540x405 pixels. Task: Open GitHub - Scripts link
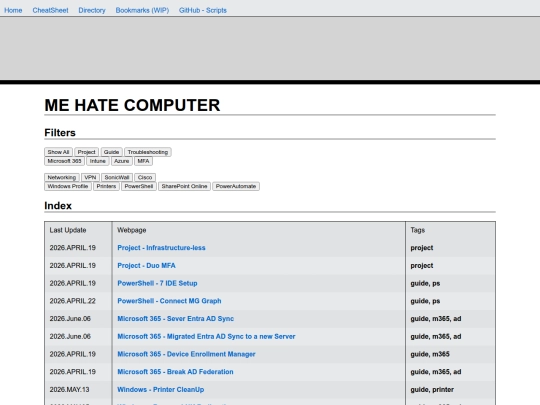pos(202,10)
